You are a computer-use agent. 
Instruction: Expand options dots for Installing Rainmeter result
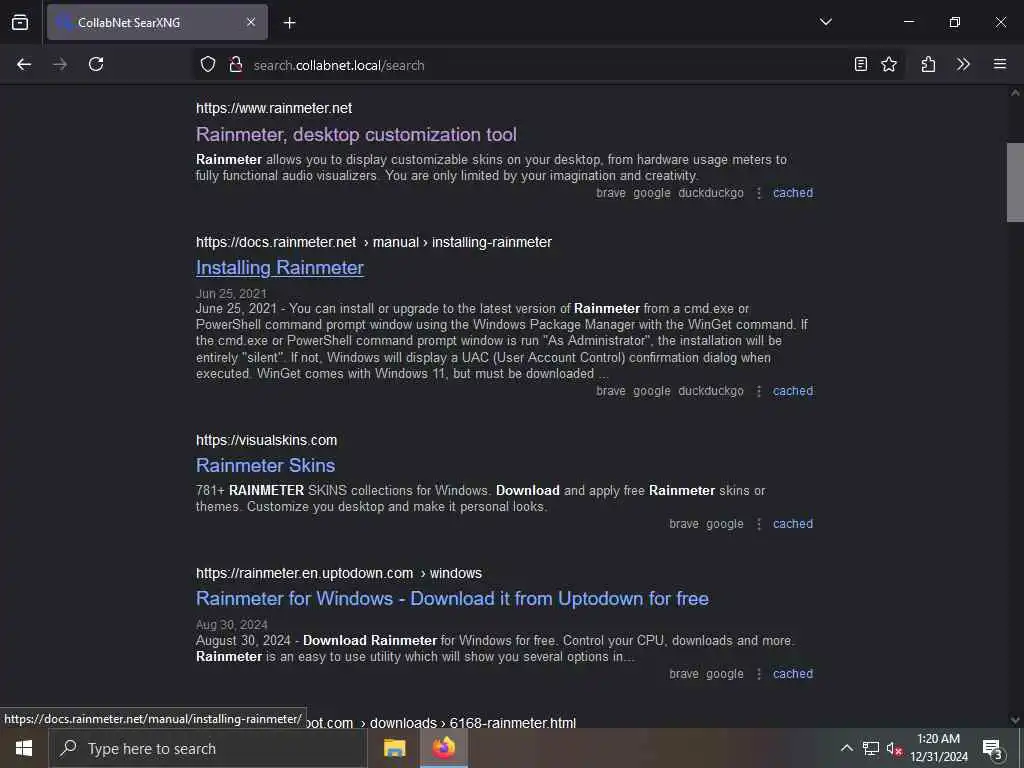click(759, 391)
